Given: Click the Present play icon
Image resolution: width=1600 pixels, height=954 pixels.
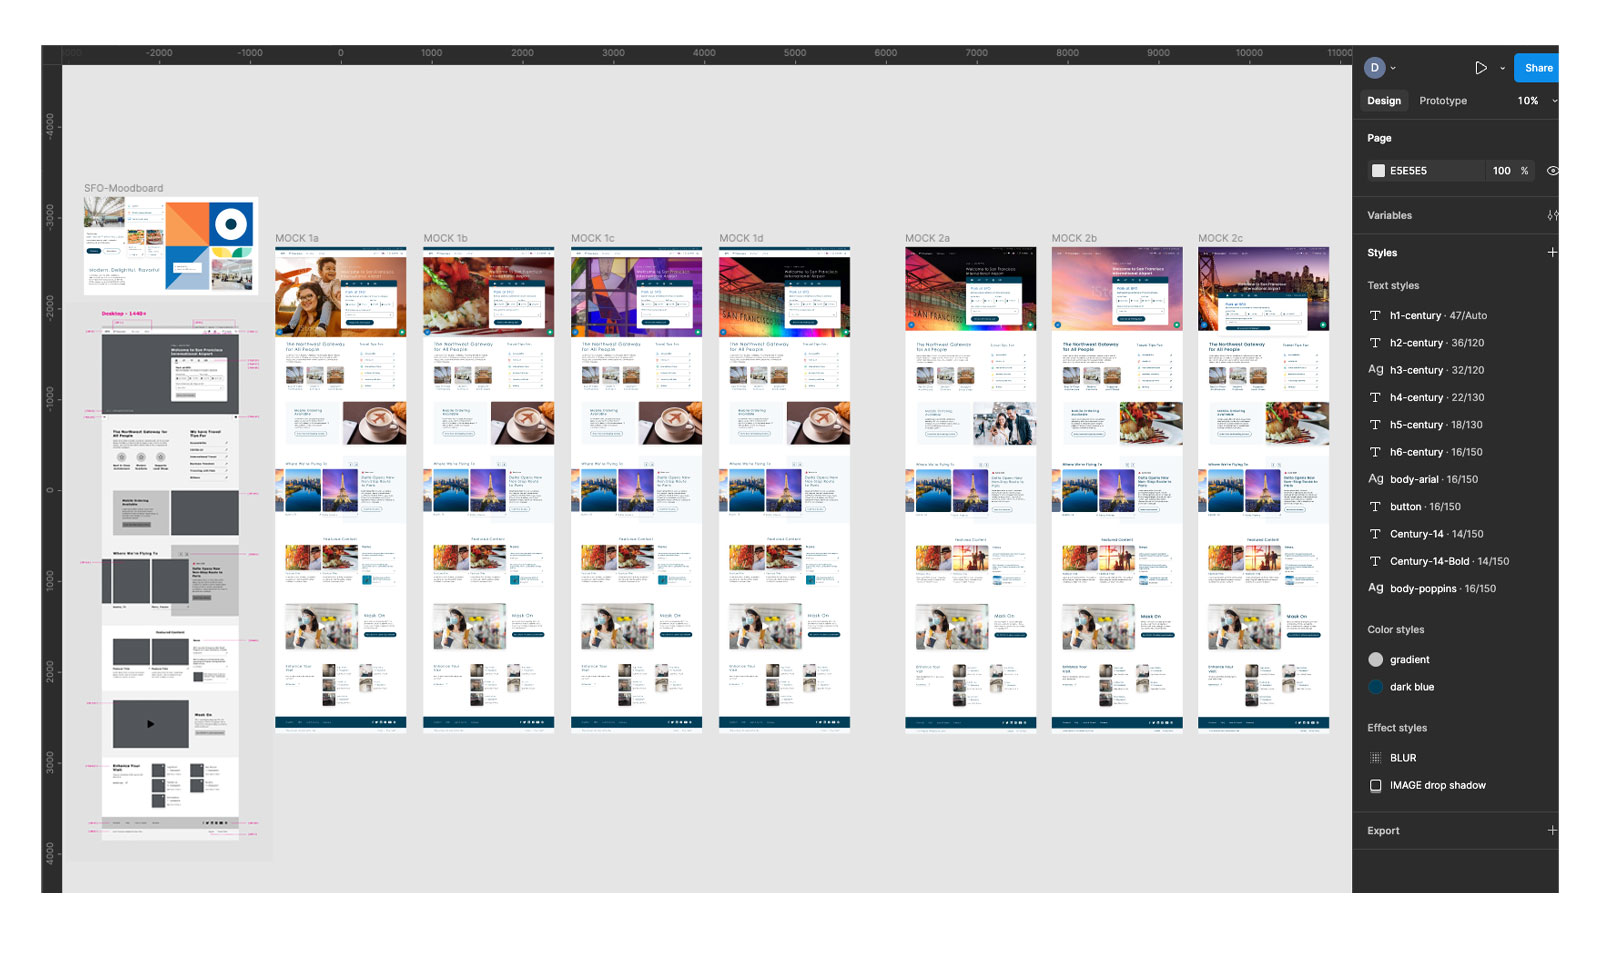Looking at the screenshot, I should [1481, 68].
